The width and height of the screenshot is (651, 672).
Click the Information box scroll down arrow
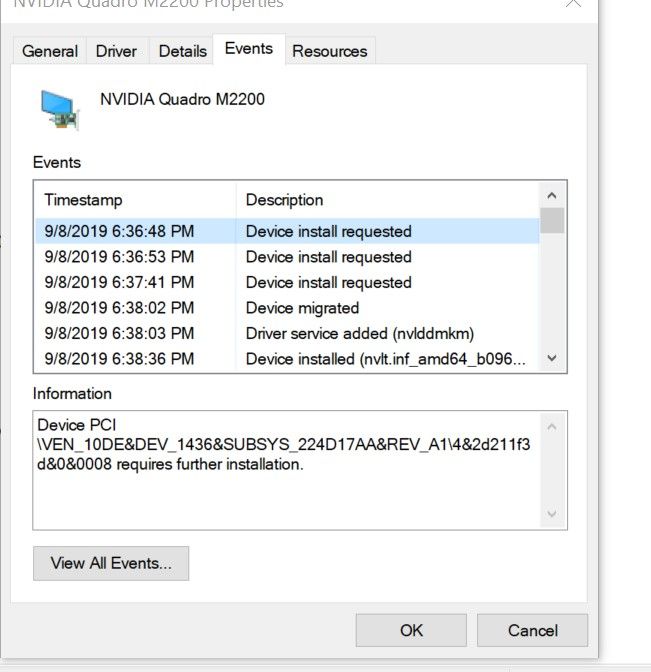[552, 513]
